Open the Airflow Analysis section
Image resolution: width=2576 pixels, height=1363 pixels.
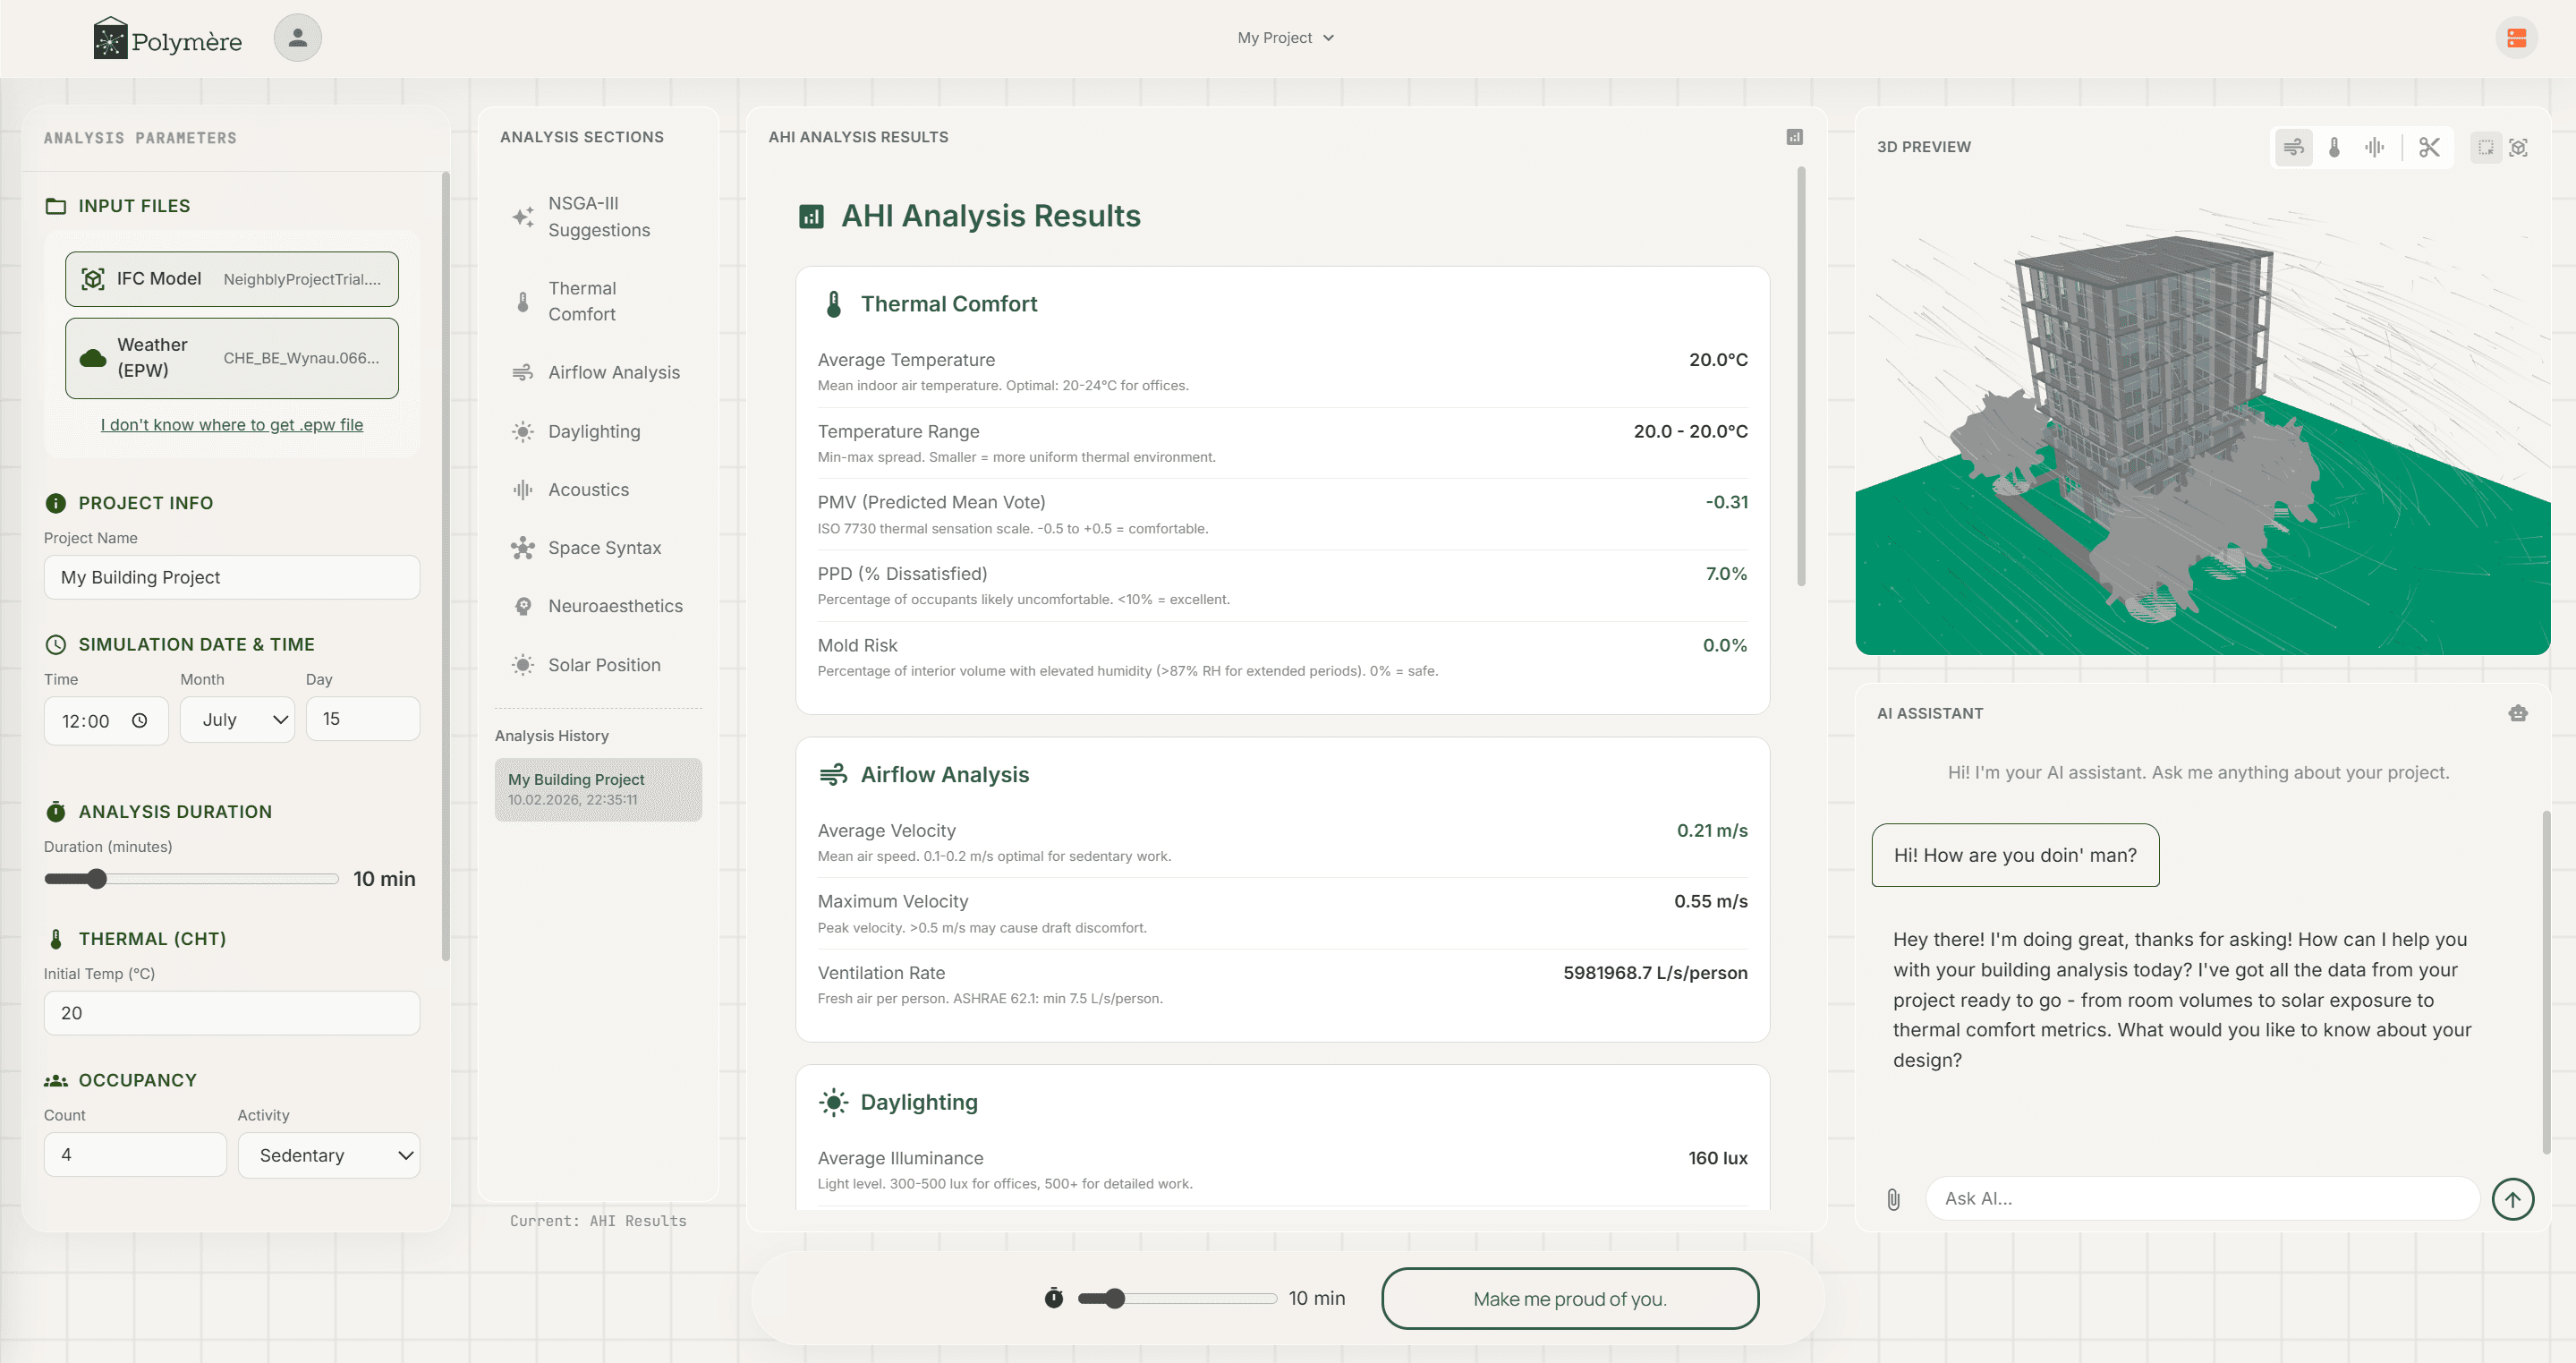(x=613, y=372)
